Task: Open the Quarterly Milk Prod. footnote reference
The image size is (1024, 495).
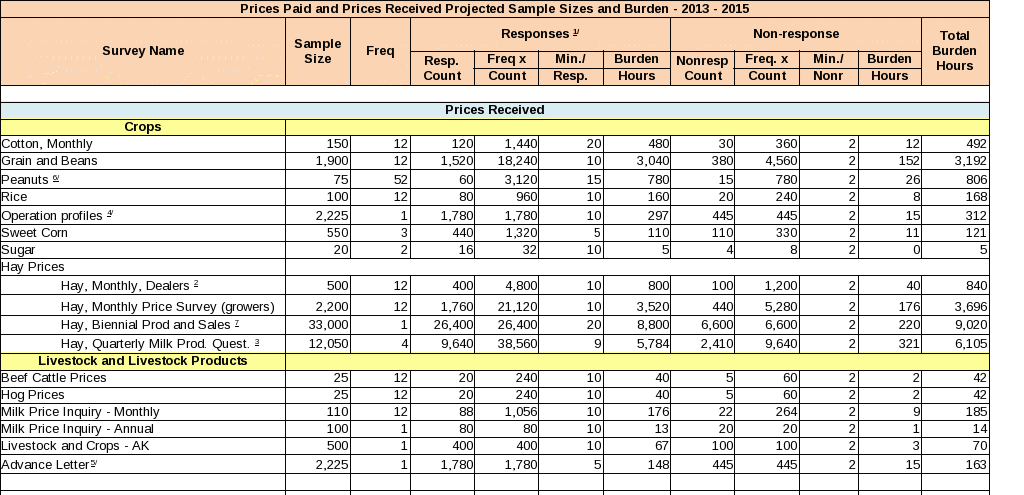Action: tap(257, 342)
